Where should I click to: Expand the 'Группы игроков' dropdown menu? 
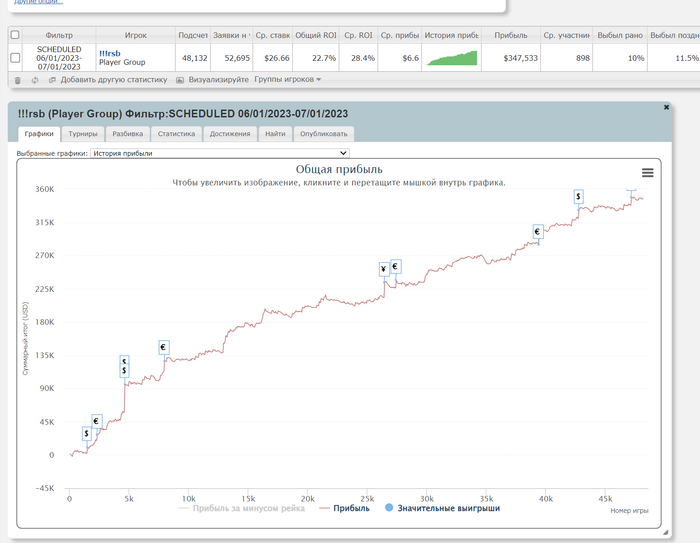tap(288, 79)
